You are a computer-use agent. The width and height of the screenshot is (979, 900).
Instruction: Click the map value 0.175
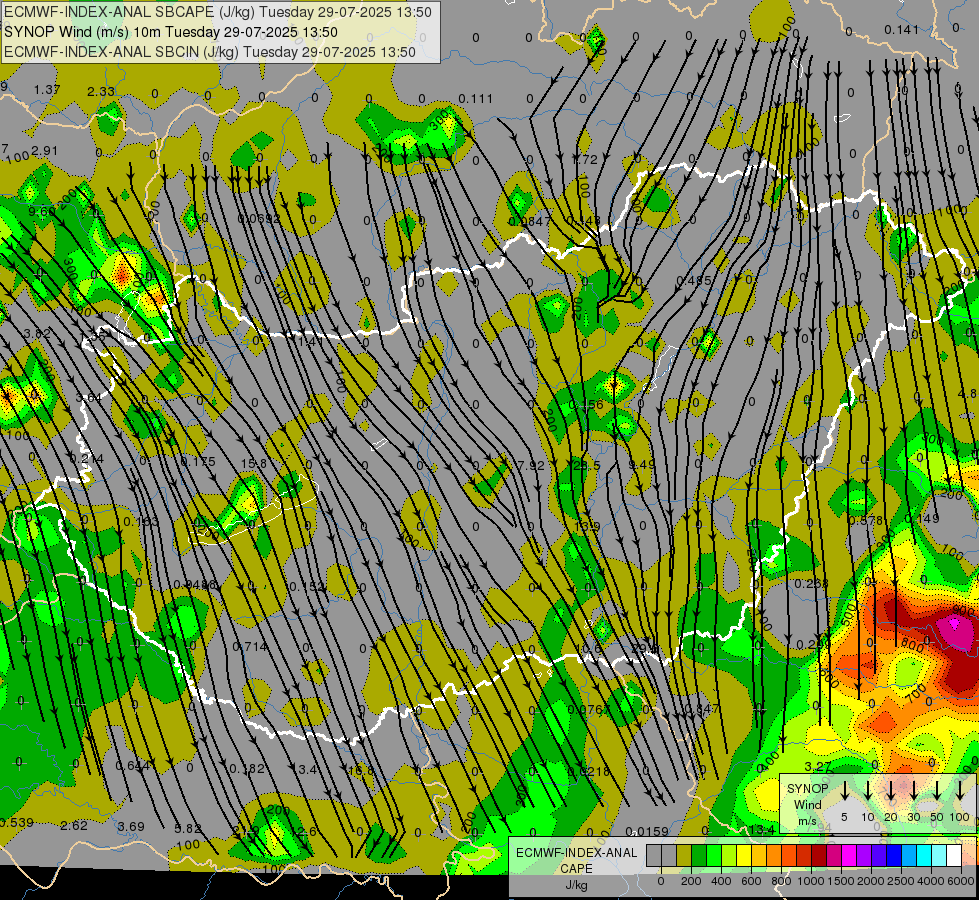coord(198,462)
